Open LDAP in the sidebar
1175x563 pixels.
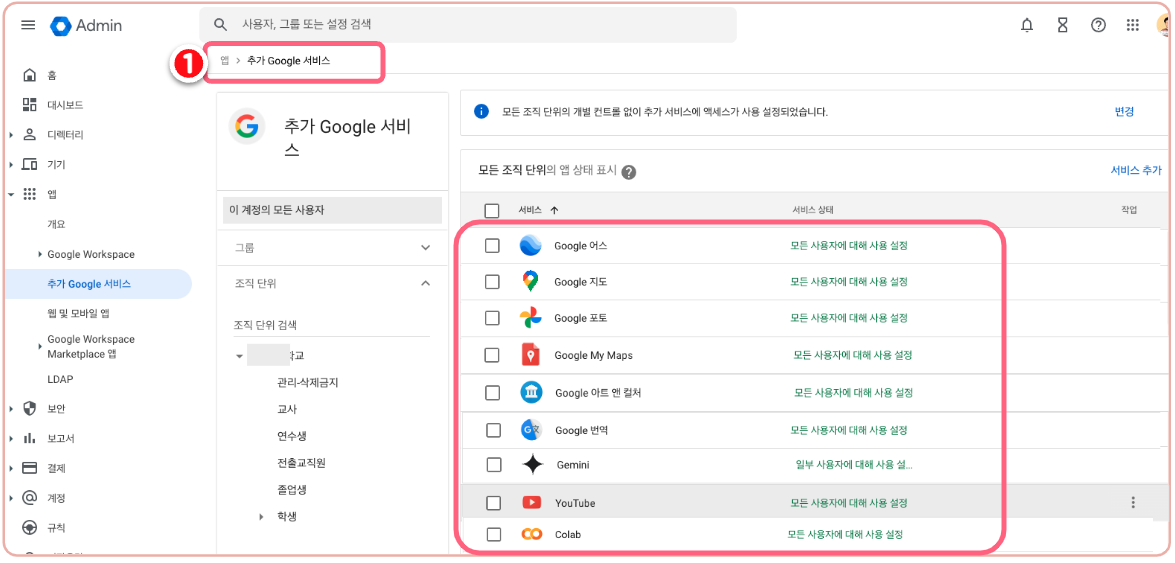(60, 379)
